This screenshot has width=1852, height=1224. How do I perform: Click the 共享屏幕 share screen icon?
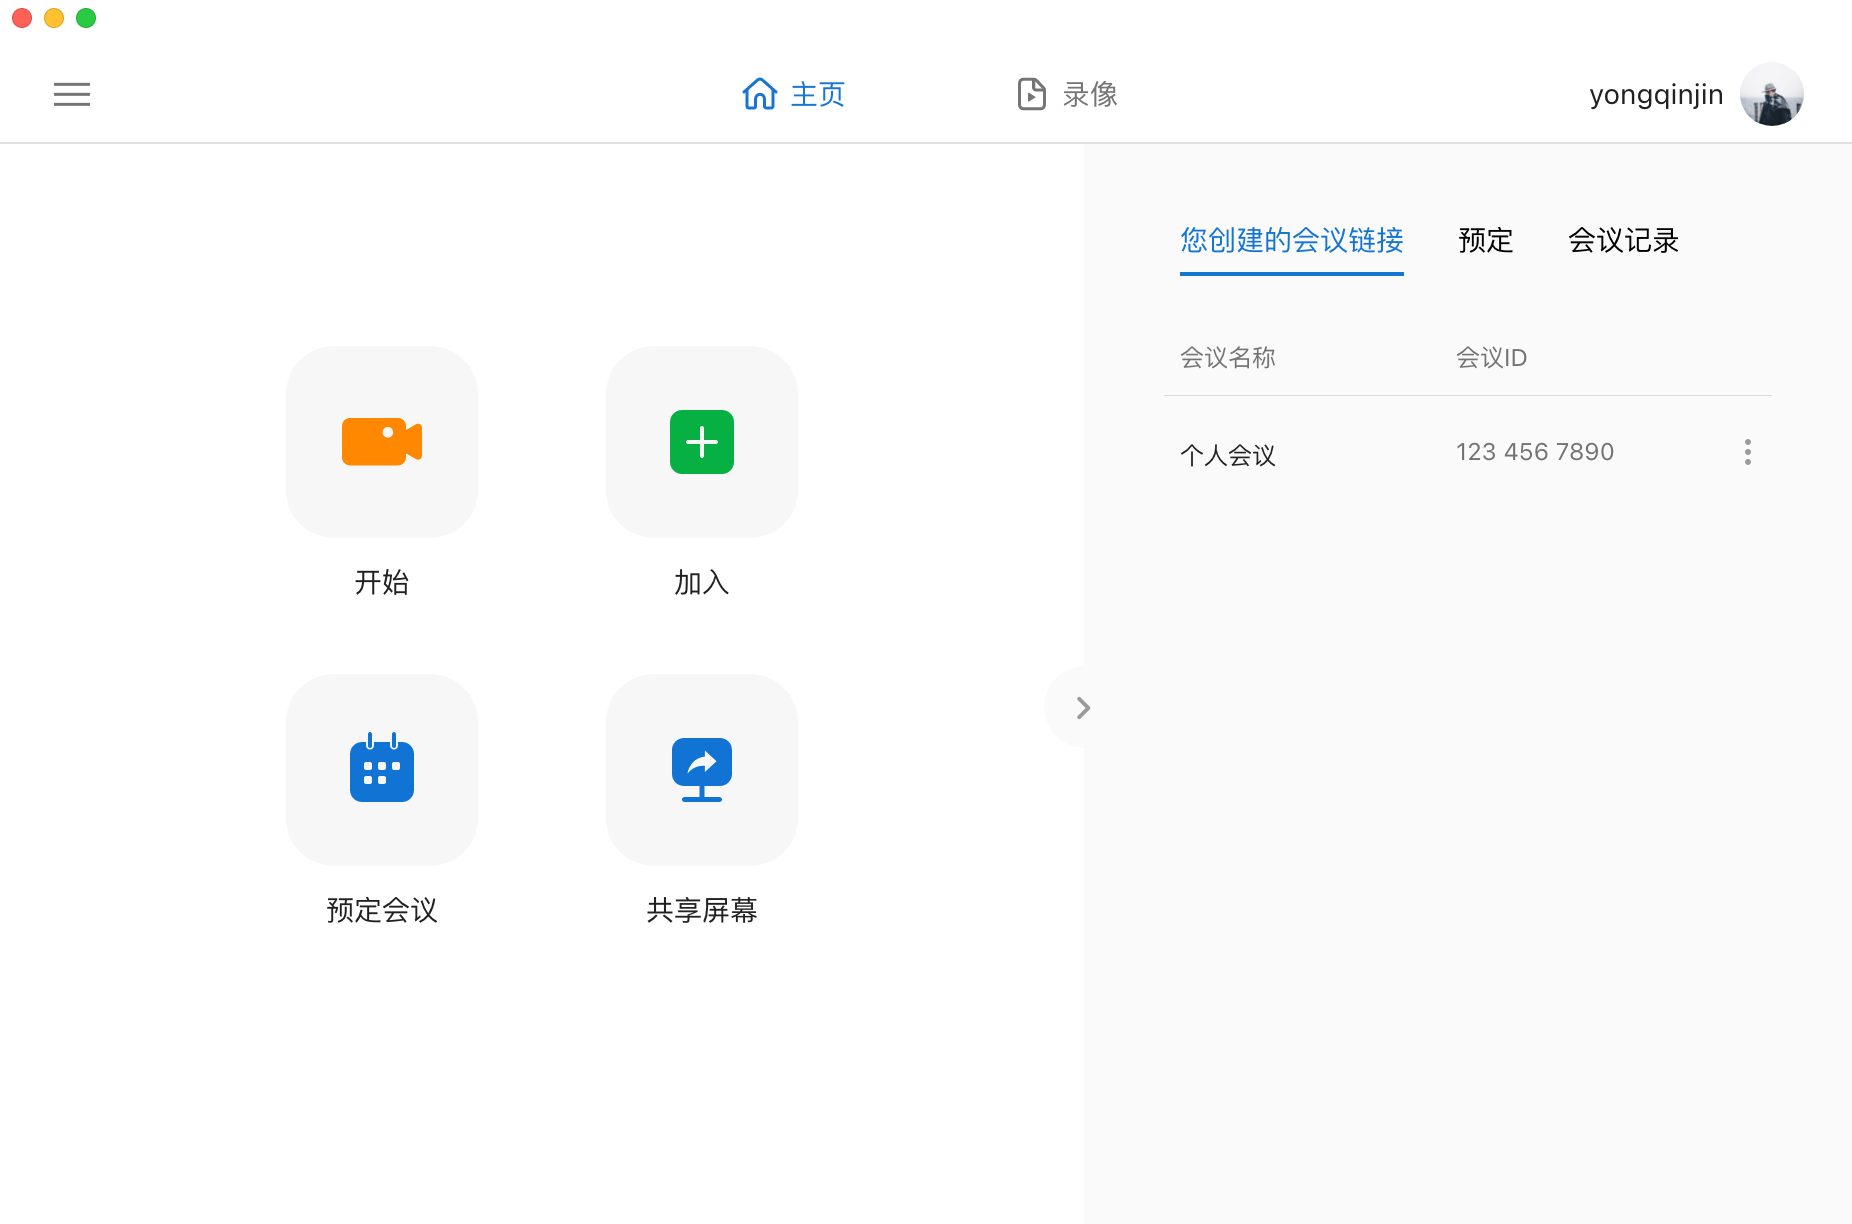tap(702, 769)
